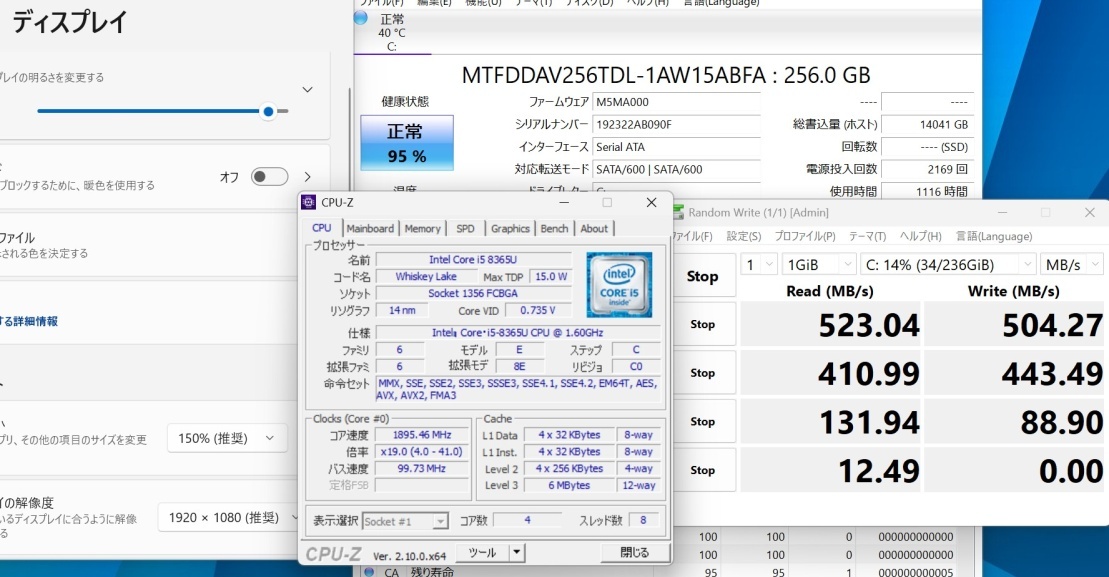Viewport: 1109px width, 577px height.
Task: Switch to the Memory tab in CPU-Z
Action: click(422, 228)
